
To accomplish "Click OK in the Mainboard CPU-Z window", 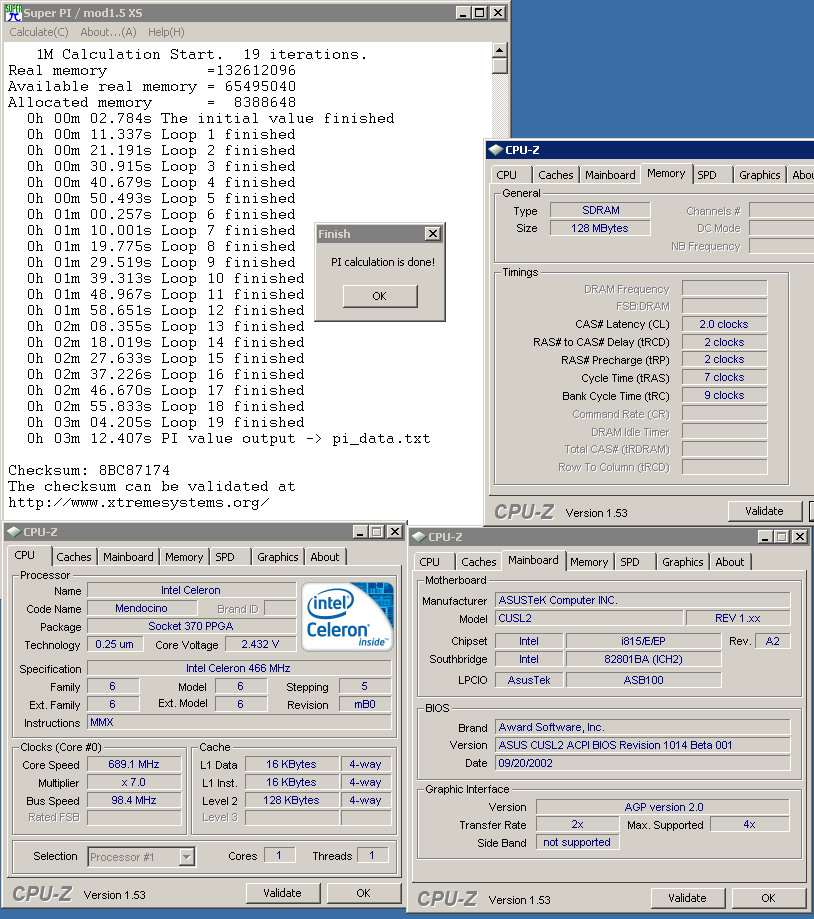I will pos(768,898).
